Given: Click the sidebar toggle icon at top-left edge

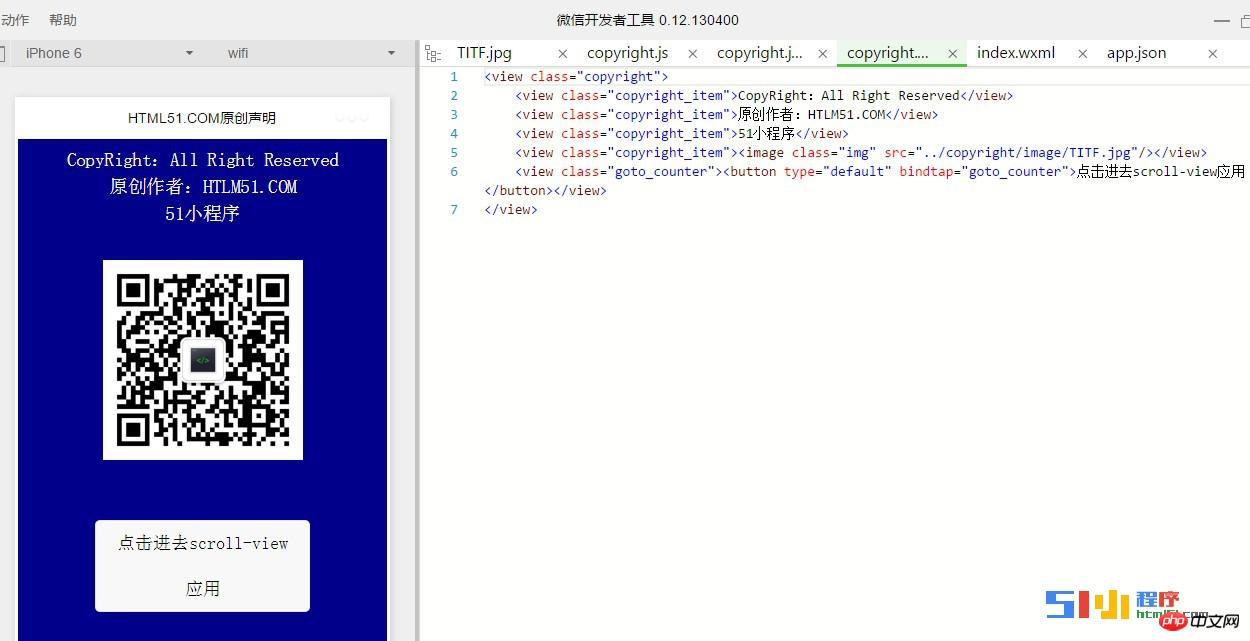Looking at the screenshot, I should tap(6, 53).
